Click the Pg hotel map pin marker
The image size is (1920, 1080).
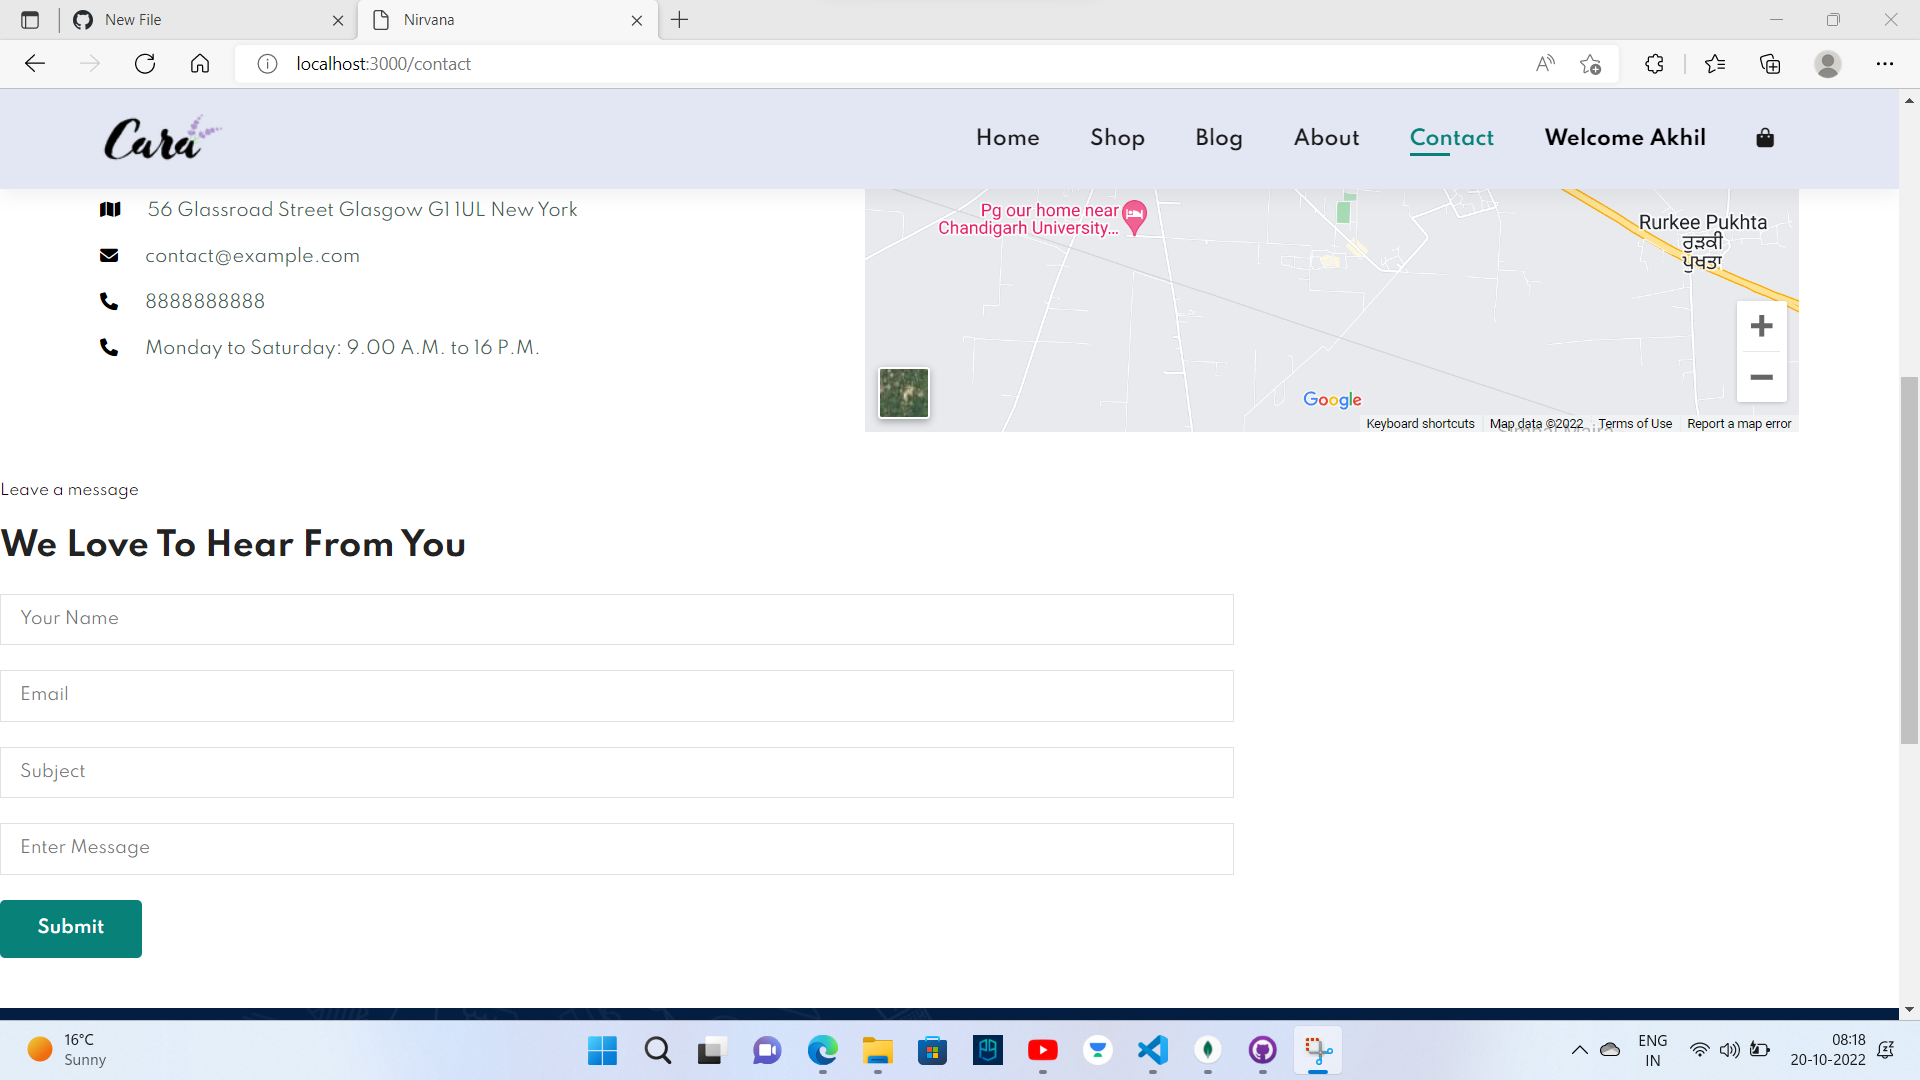[x=1134, y=214]
